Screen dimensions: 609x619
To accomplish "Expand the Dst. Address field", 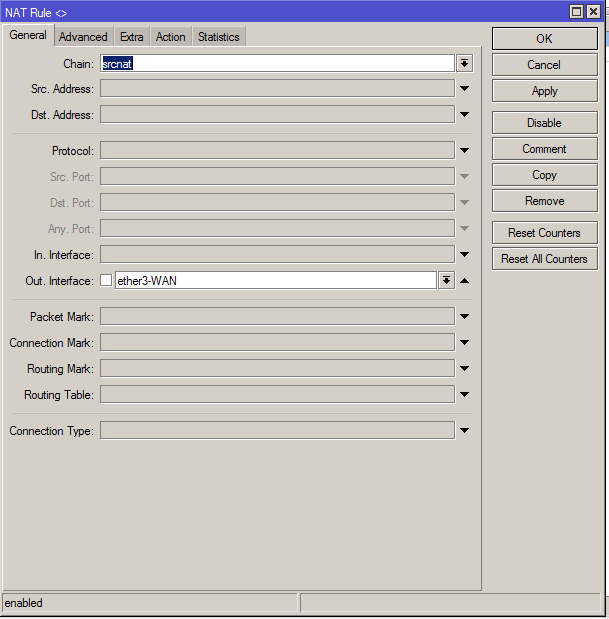I will pyautogui.click(x=465, y=114).
